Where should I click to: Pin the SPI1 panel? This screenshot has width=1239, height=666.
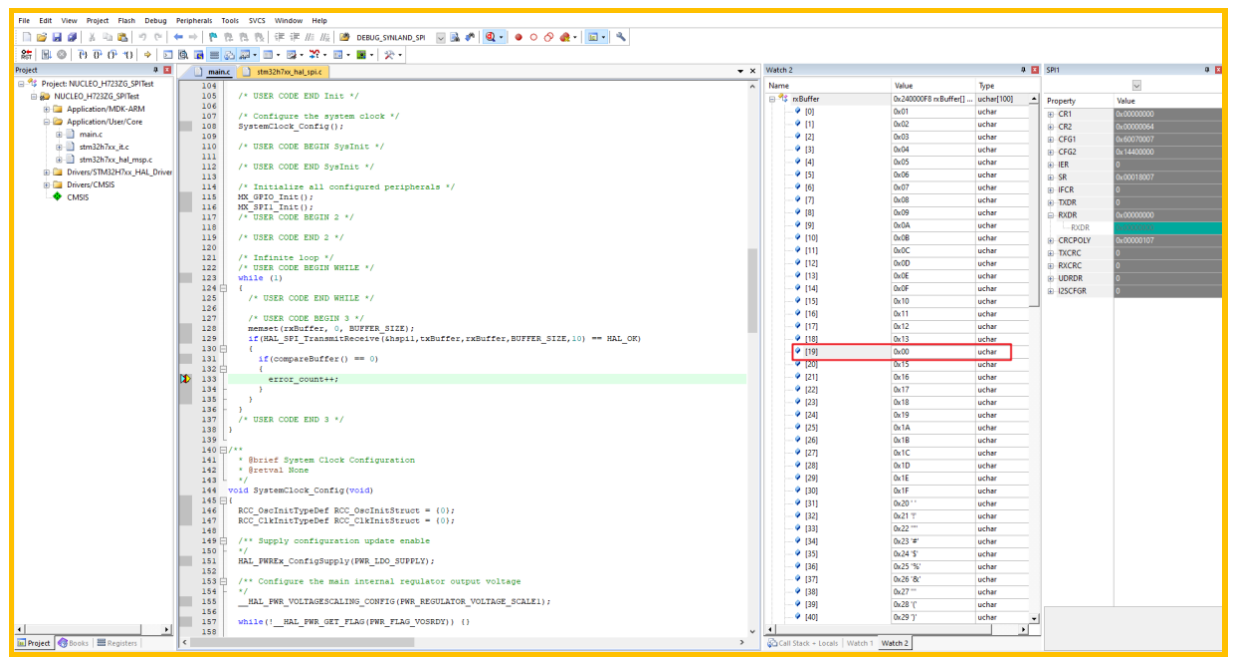tap(1206, 70)
